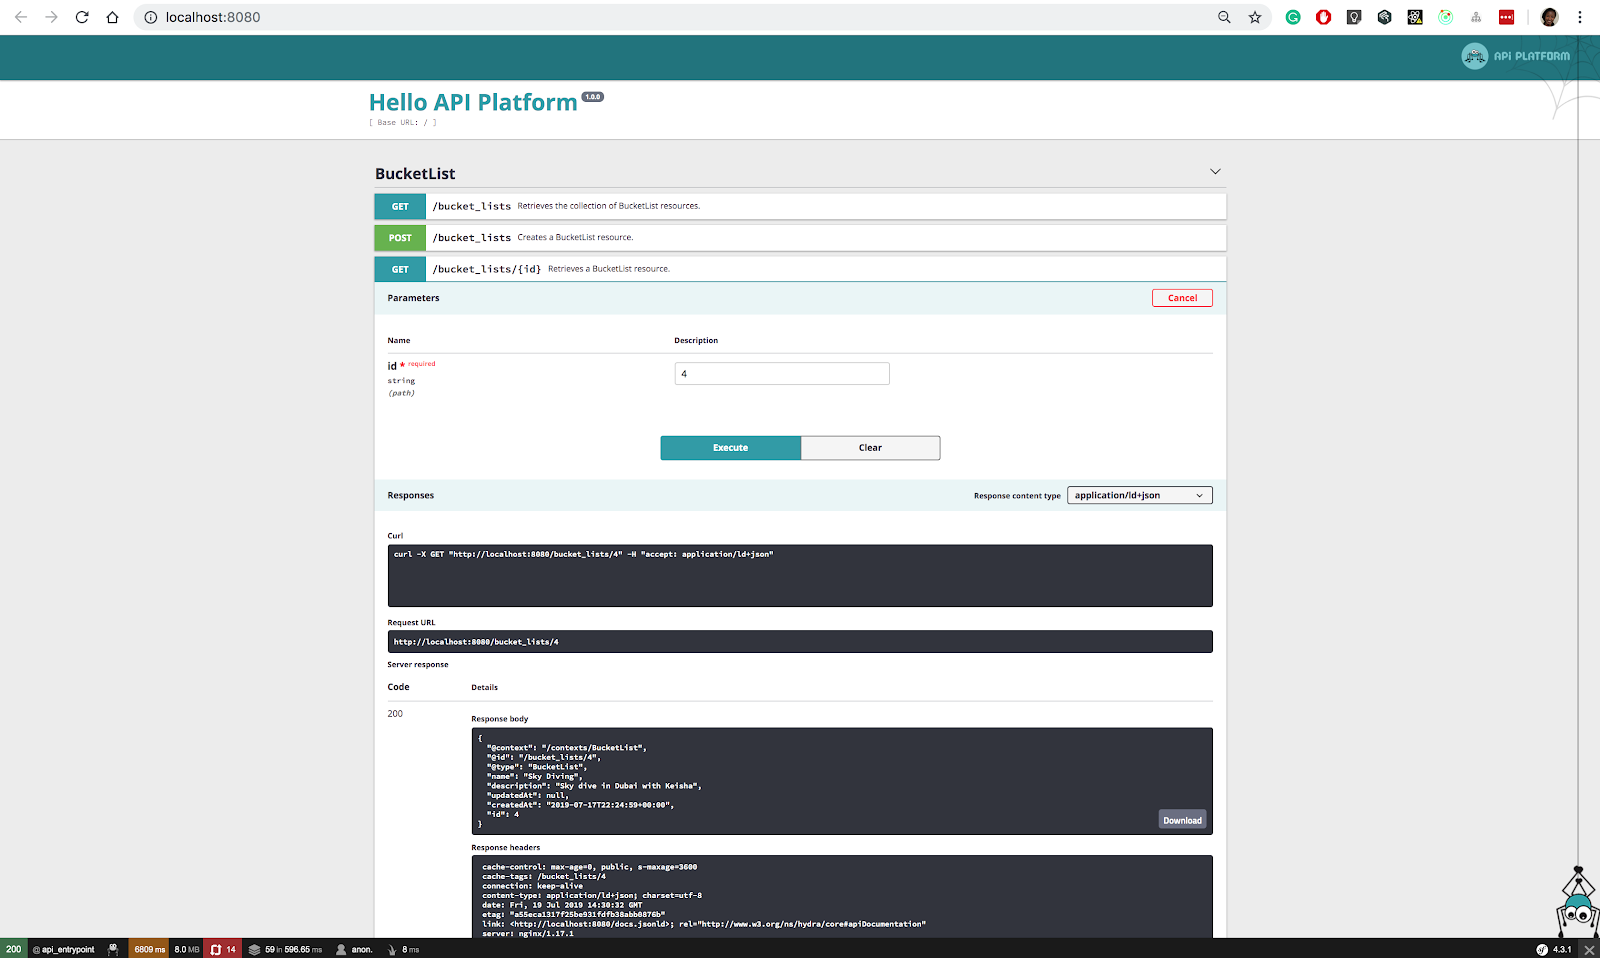Screen dimensions: 1600x958
Task: View site information for localhost
Action: tap(151, 17)
